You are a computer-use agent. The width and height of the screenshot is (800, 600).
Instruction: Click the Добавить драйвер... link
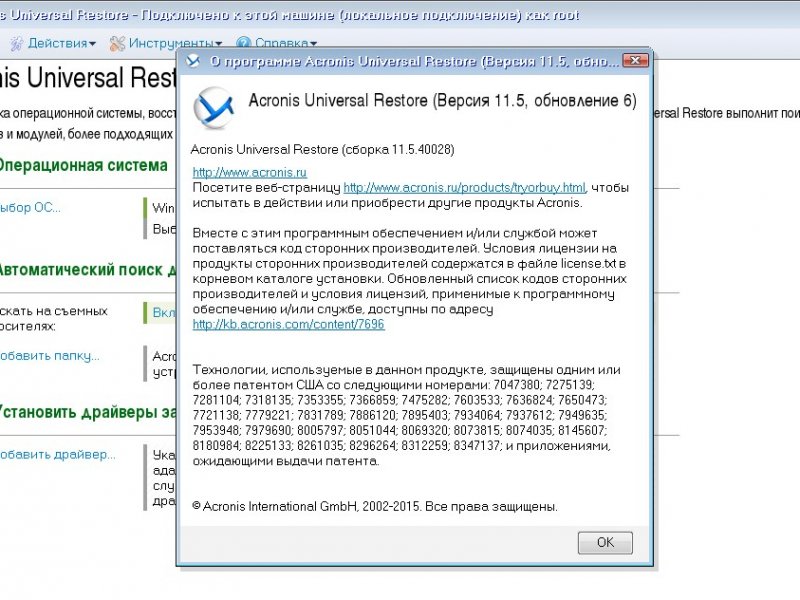(57, 454)
